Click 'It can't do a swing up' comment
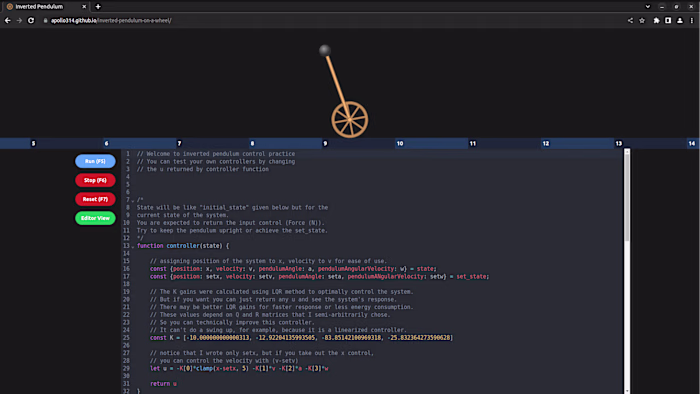700x394 pixels. click(278, 330)
